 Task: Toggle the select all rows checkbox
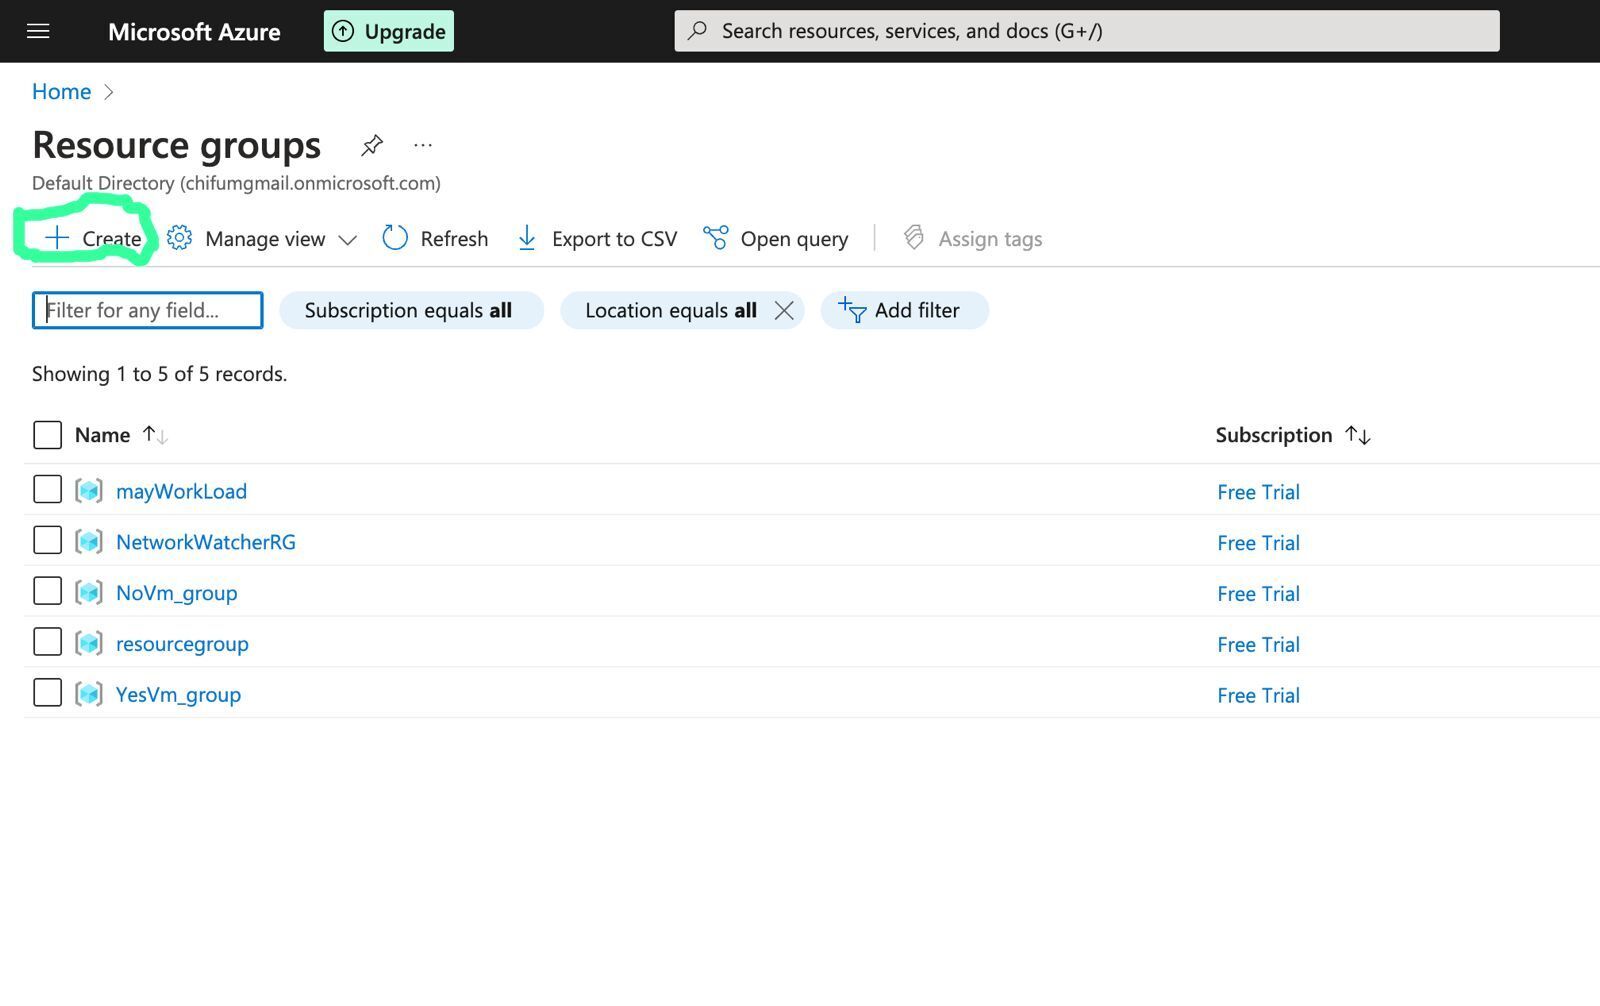[47, 435]
